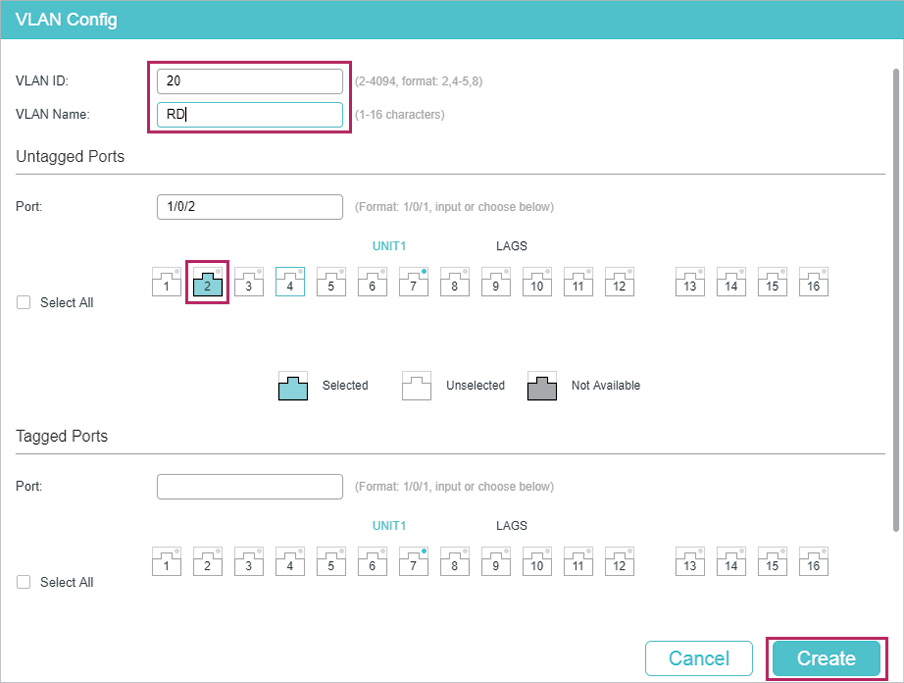The width and height of the screenshot is (904, 683).
Task: Switch to LAGS in Untagged Ports
Action: (511, 246)
